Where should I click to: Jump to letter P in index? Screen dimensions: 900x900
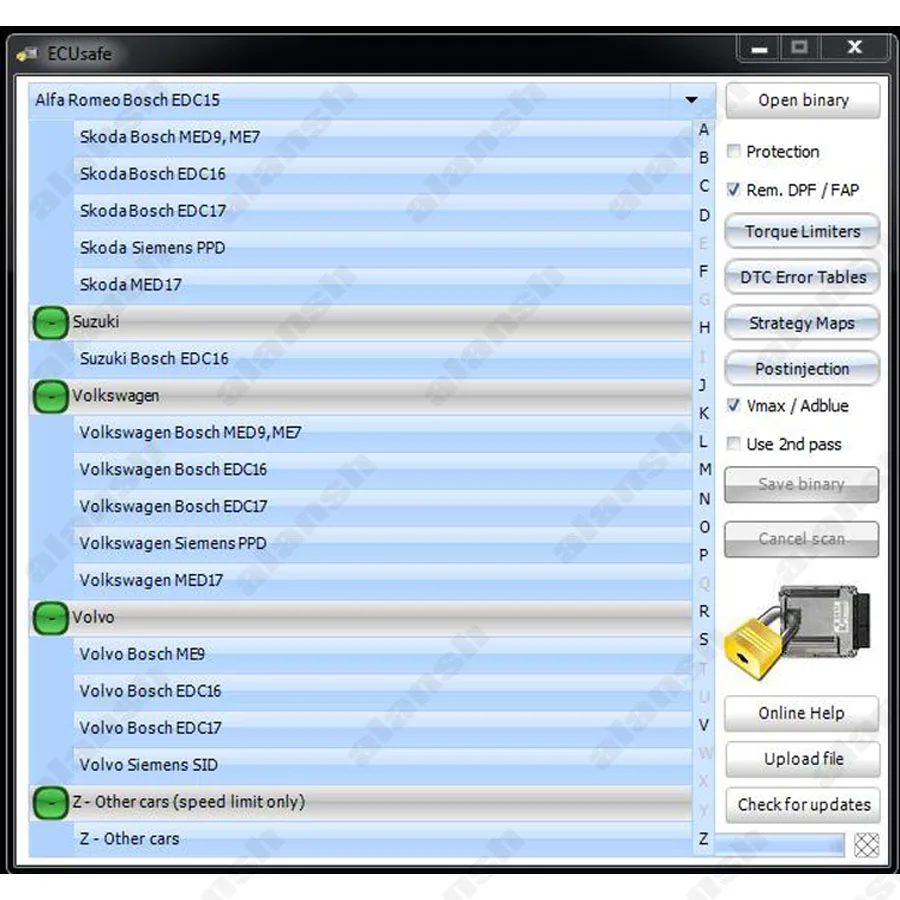pyautogui.click(x=704, y=555)
